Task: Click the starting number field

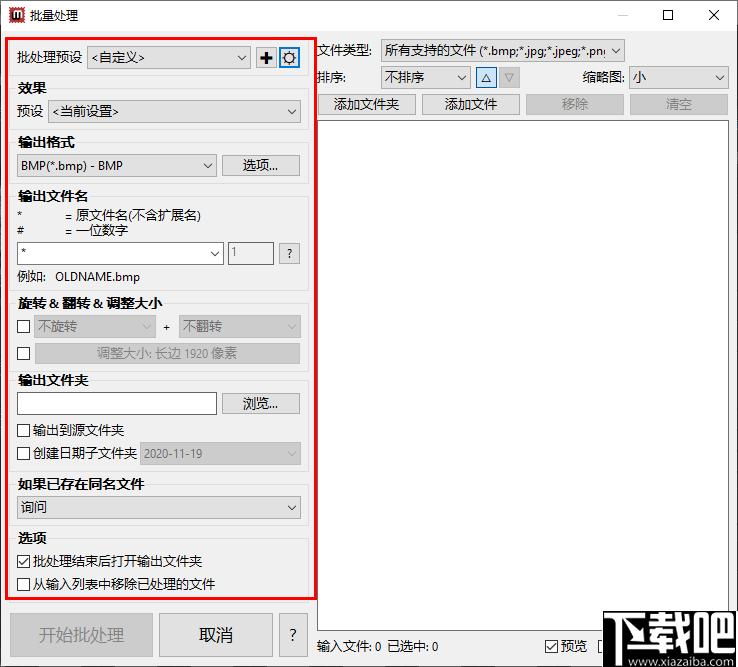Action: click(x=251, y=254)
